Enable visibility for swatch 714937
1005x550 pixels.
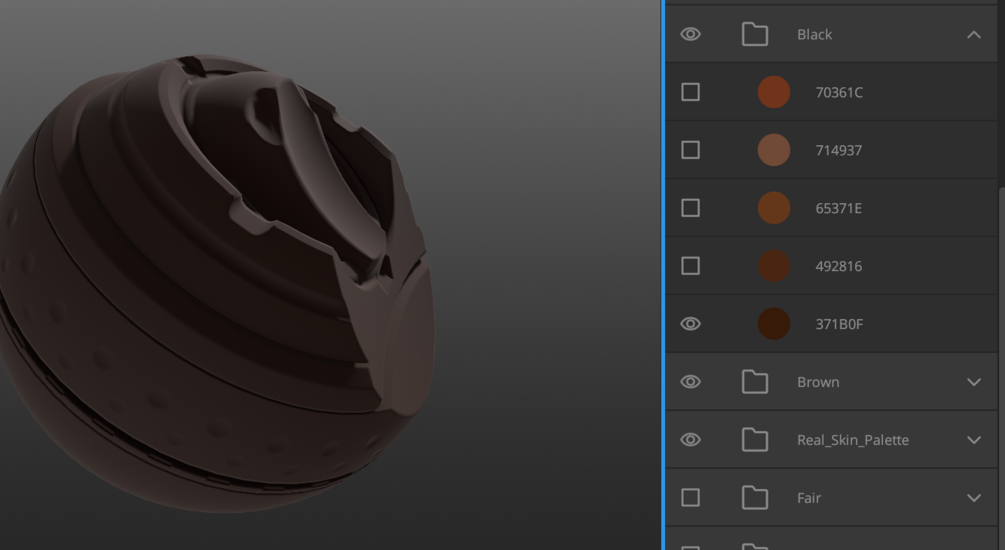click(x=690, y=150)
